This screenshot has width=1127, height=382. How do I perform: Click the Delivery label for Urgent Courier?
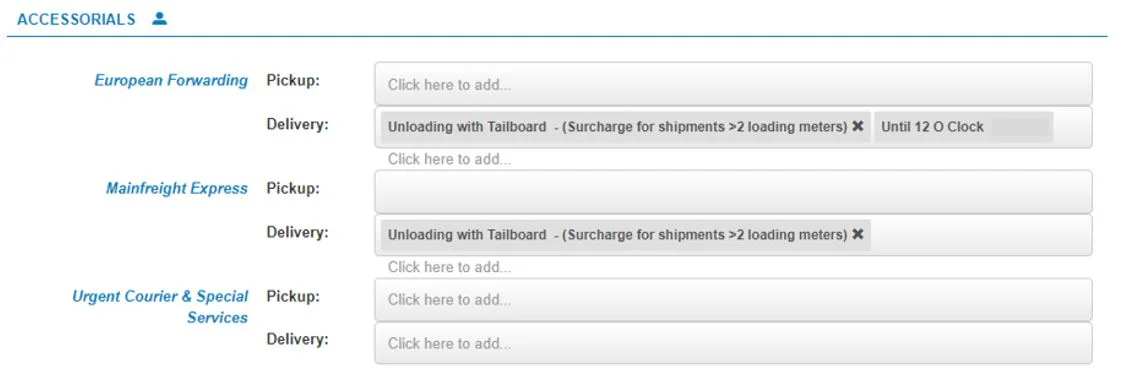pyautogui.click(x=298, y=338)
